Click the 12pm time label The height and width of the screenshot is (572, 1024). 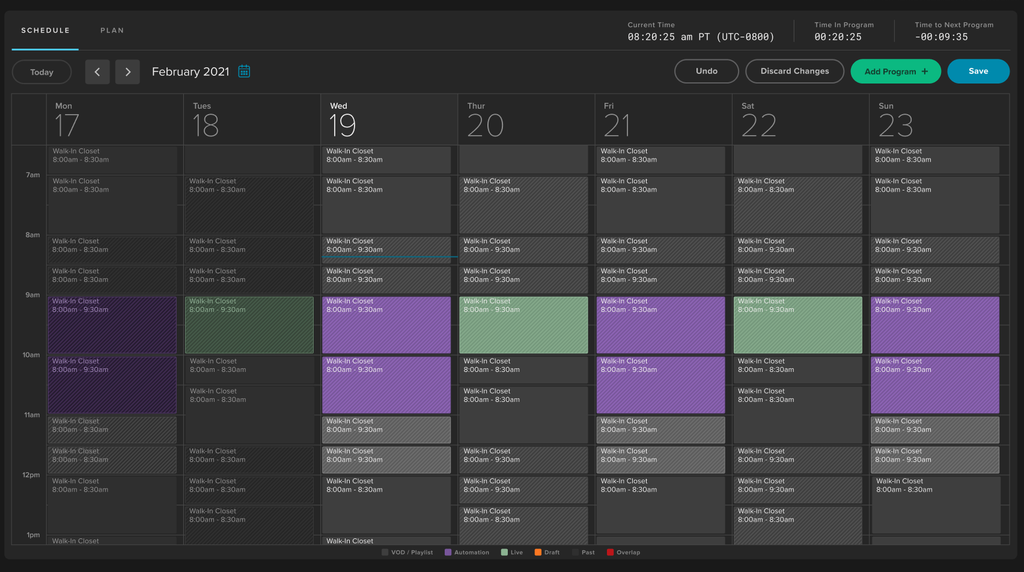tap(31, 475)
